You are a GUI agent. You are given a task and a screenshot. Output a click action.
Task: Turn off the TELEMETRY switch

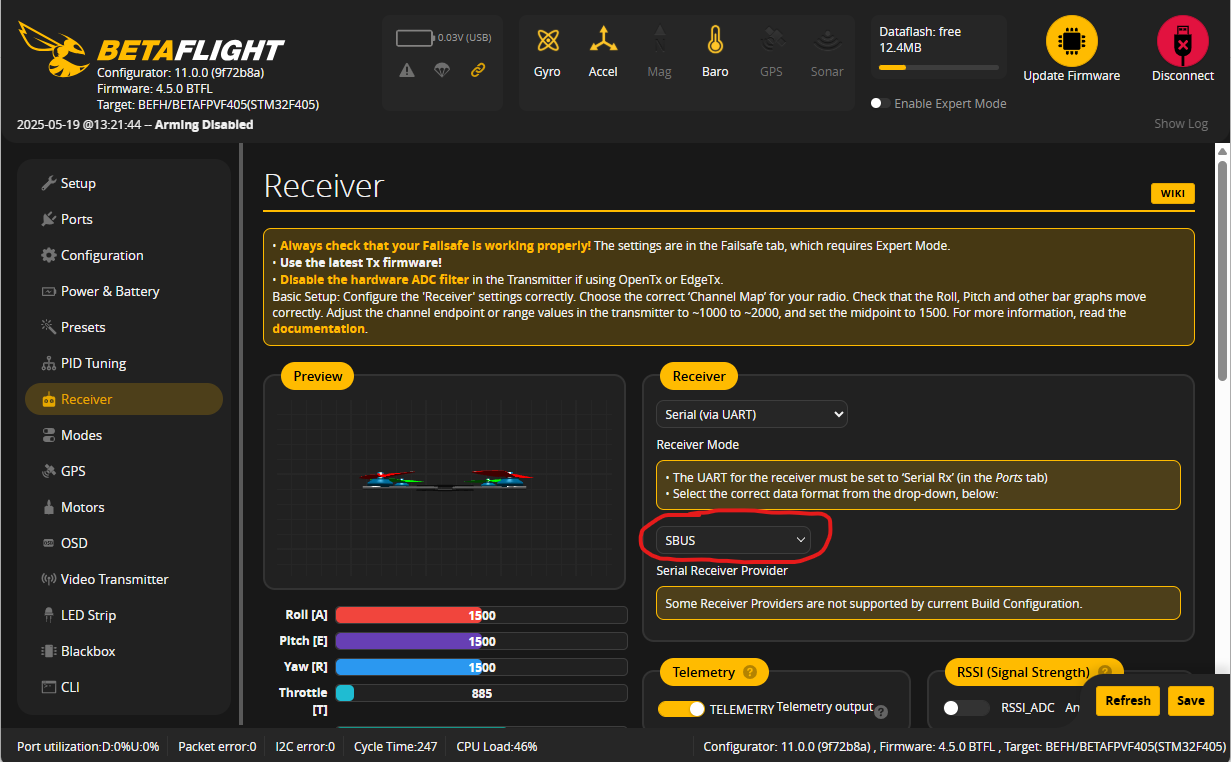(x=681, y=709)
